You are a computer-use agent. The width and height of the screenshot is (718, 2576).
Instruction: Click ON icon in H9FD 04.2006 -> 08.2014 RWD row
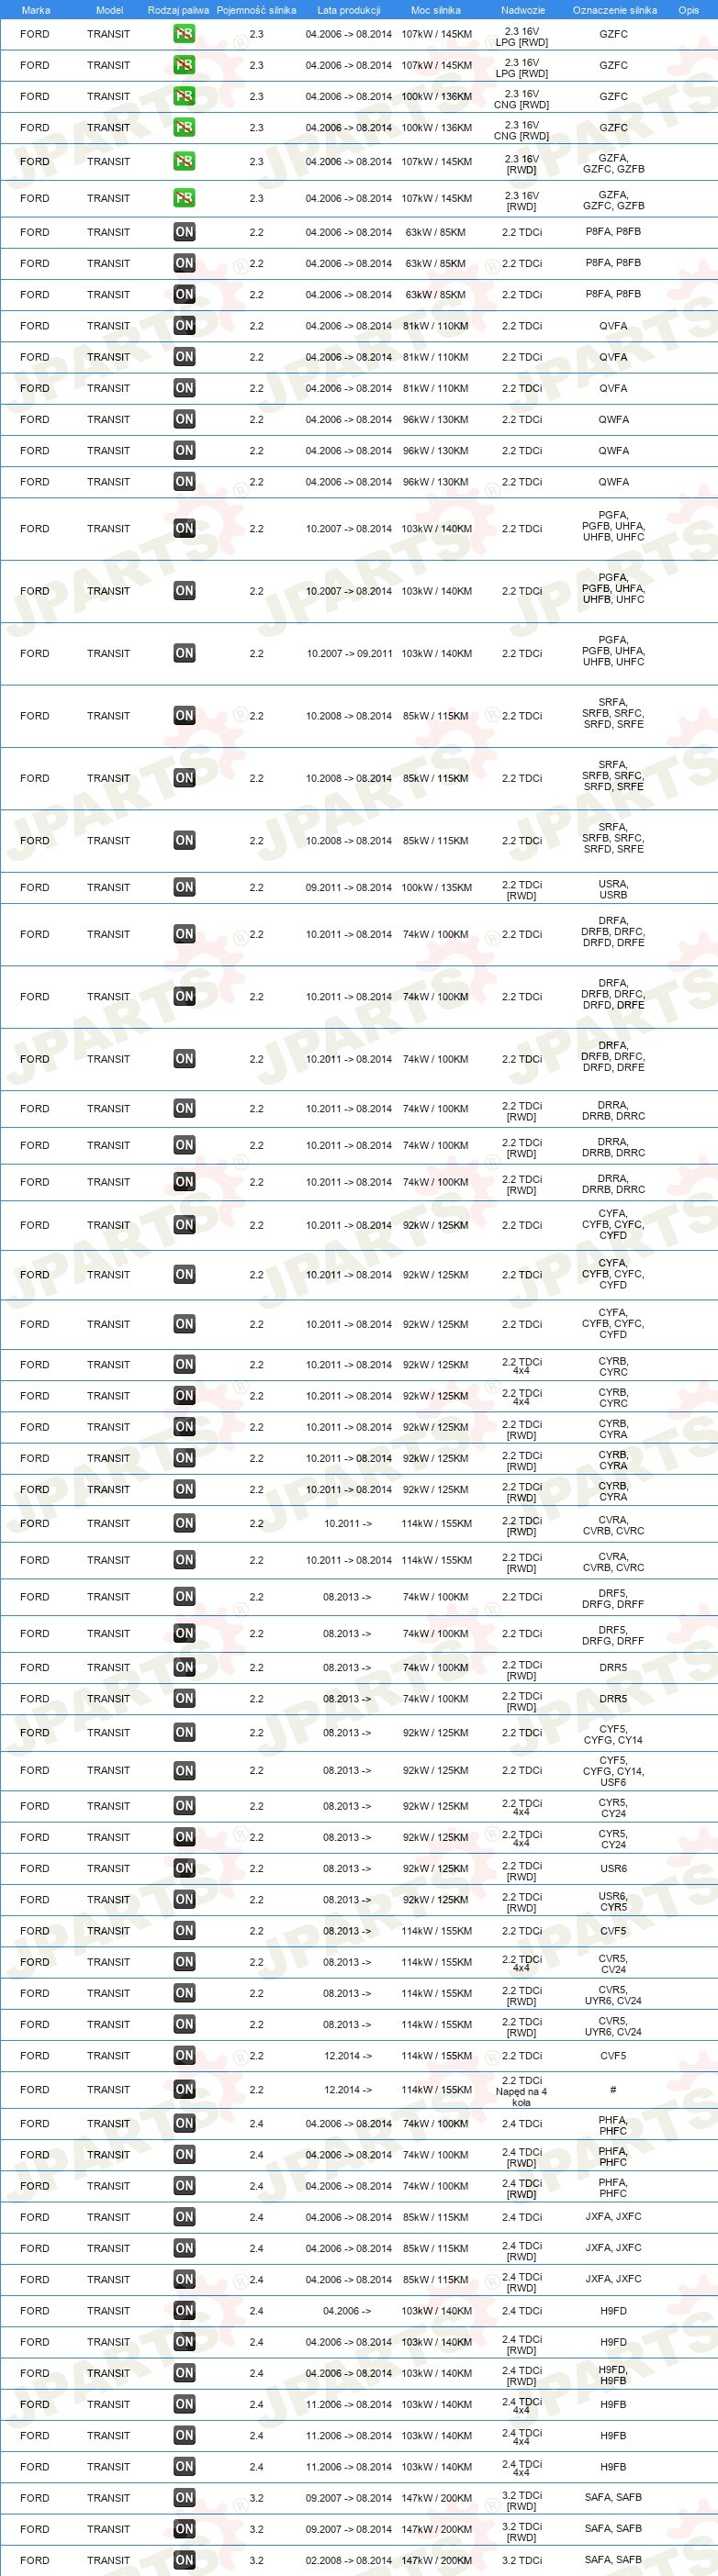(x=184, y=2342)
